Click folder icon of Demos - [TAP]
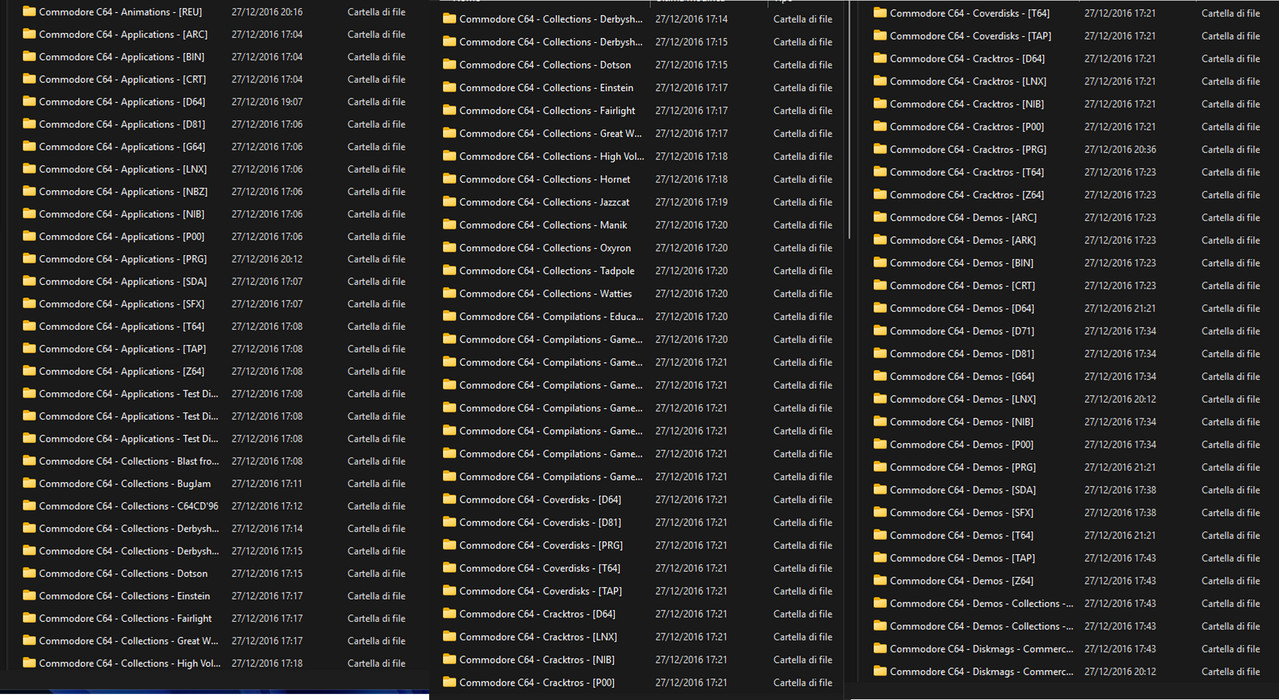Viewport: 1279px width, 700px height. point(880,558)
